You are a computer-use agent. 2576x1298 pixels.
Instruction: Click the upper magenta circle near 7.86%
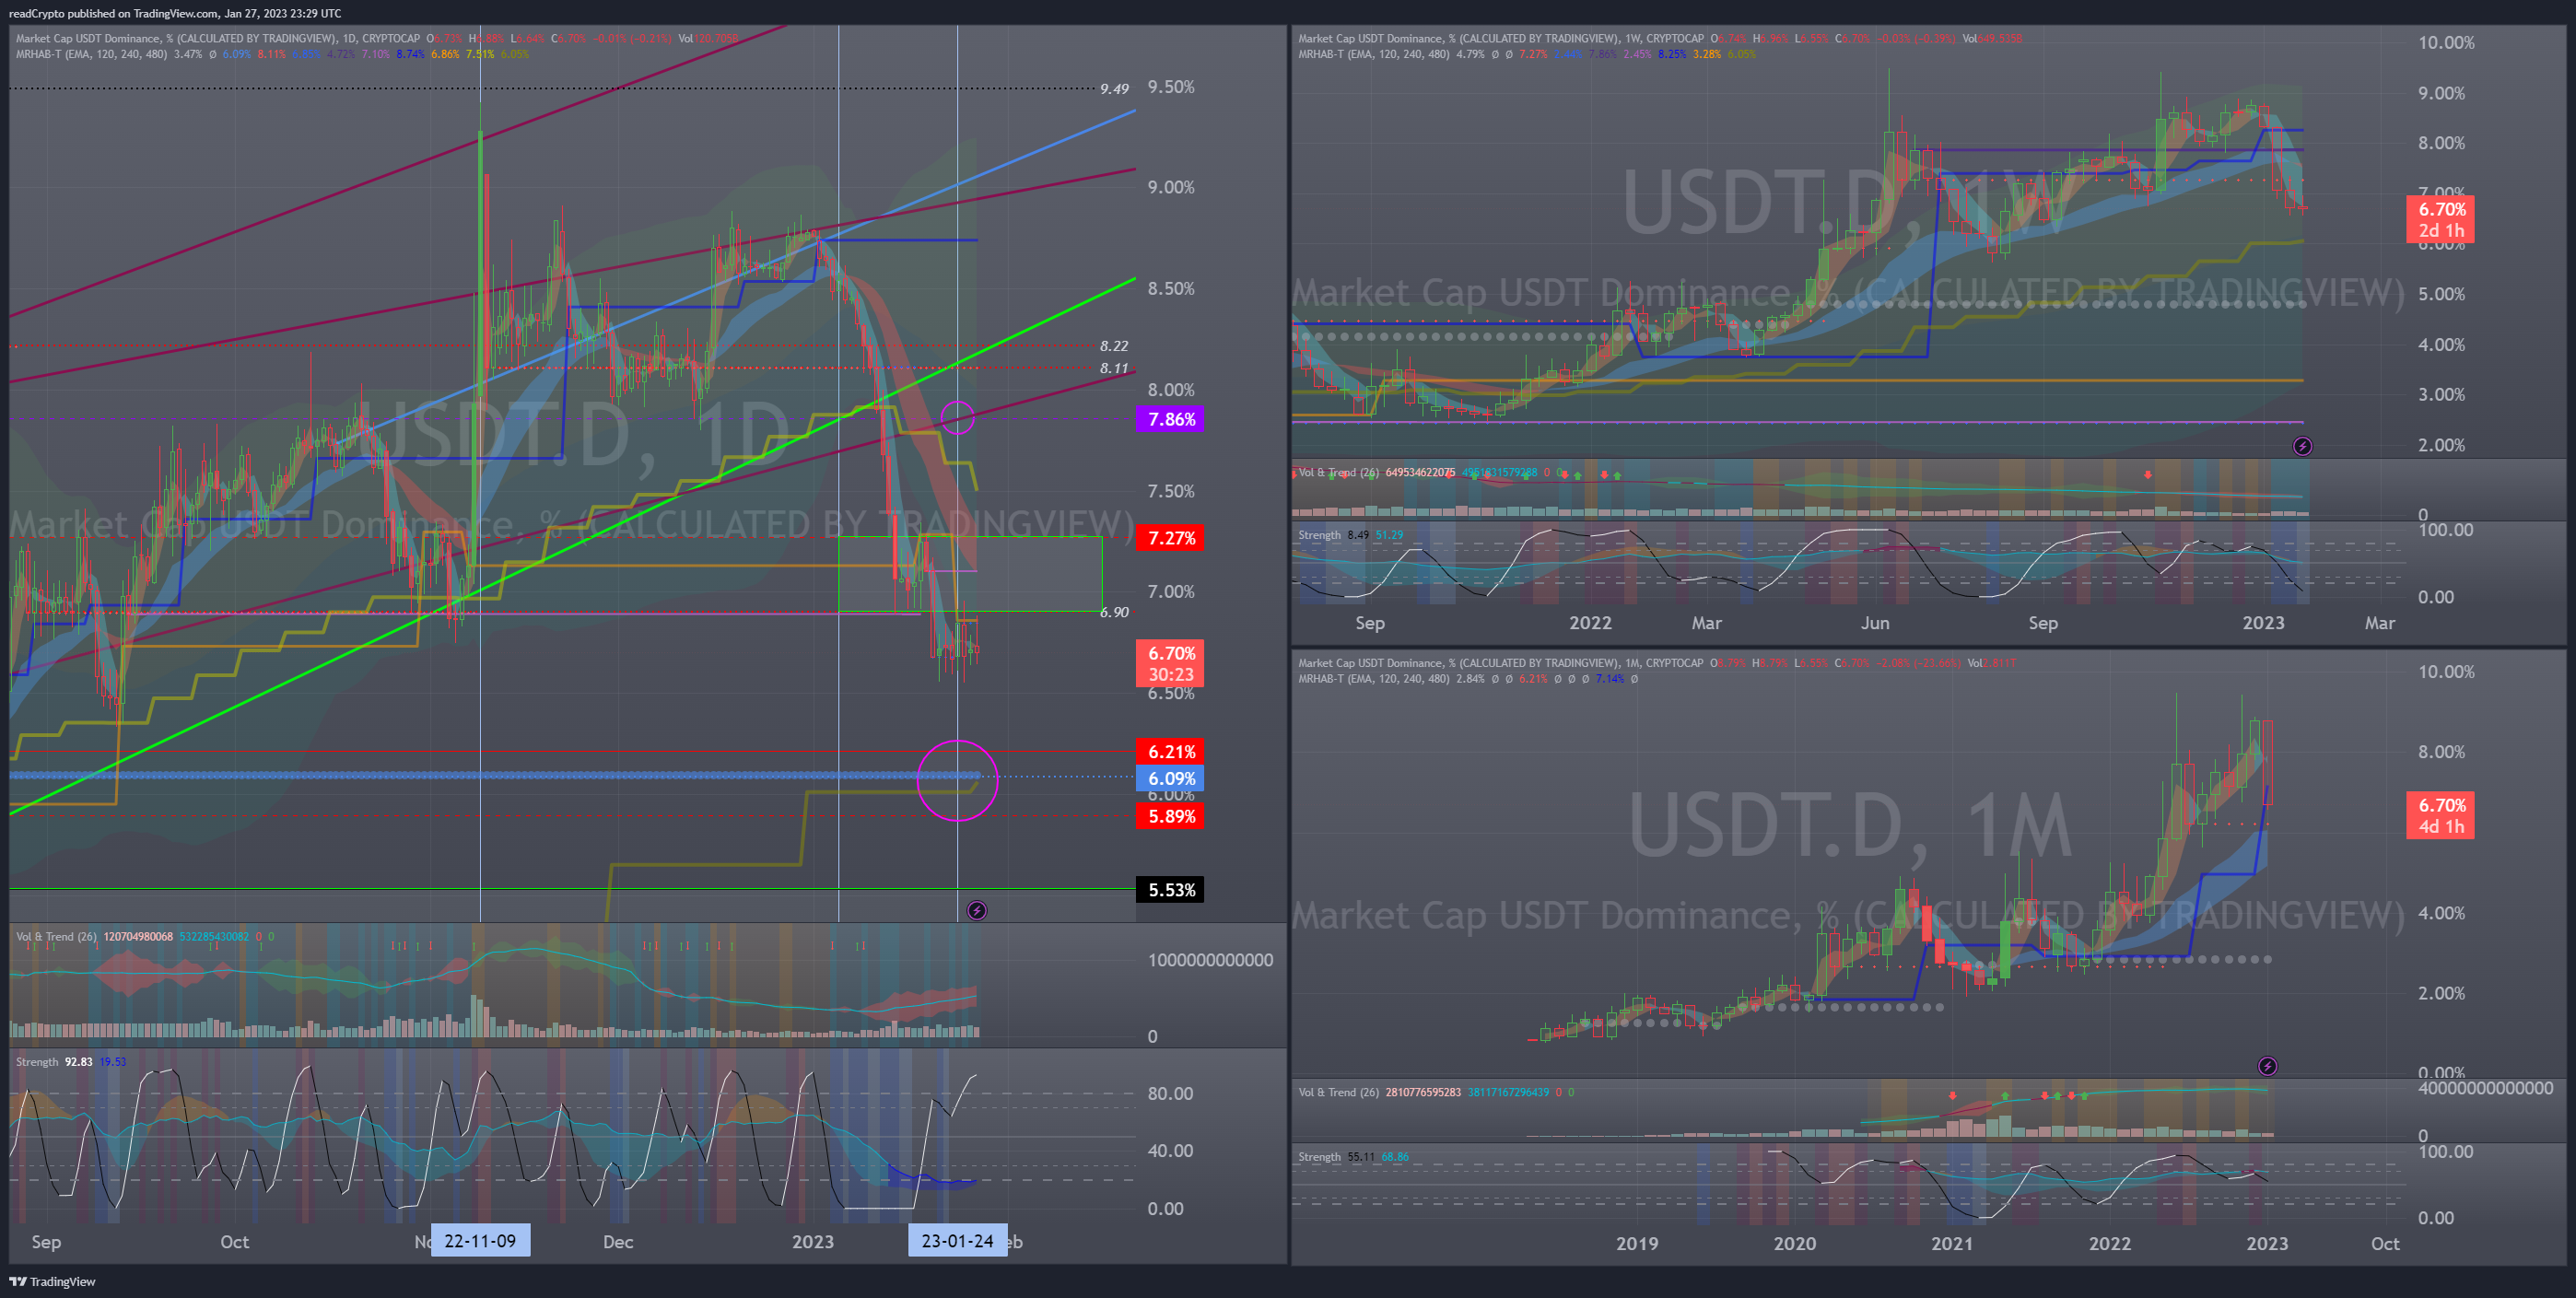tap(958, 418)
